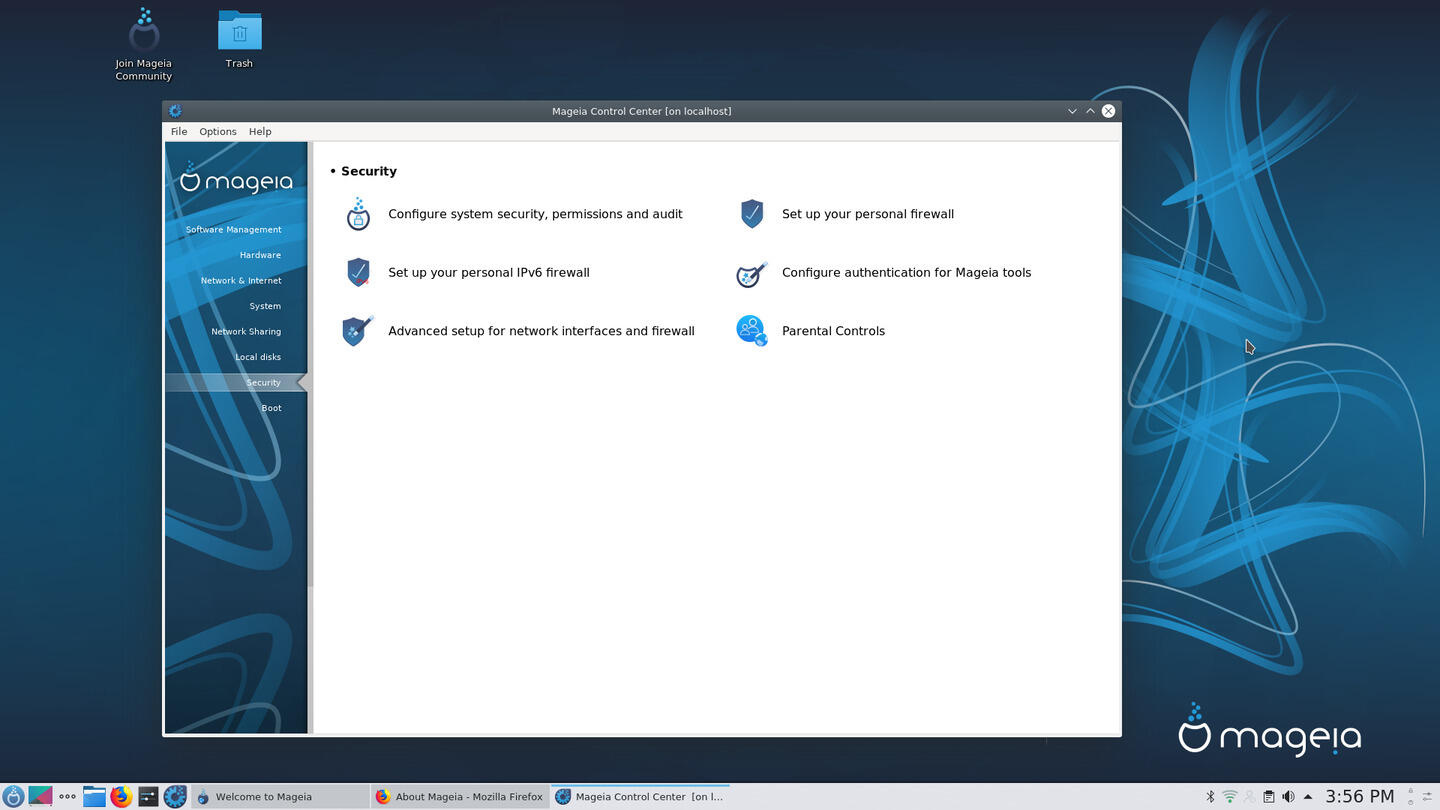Image resolution: width=1440 pixels, height=810 pixels.
Task: Click the three-dots taskbar icon
Action: [67, 797]
